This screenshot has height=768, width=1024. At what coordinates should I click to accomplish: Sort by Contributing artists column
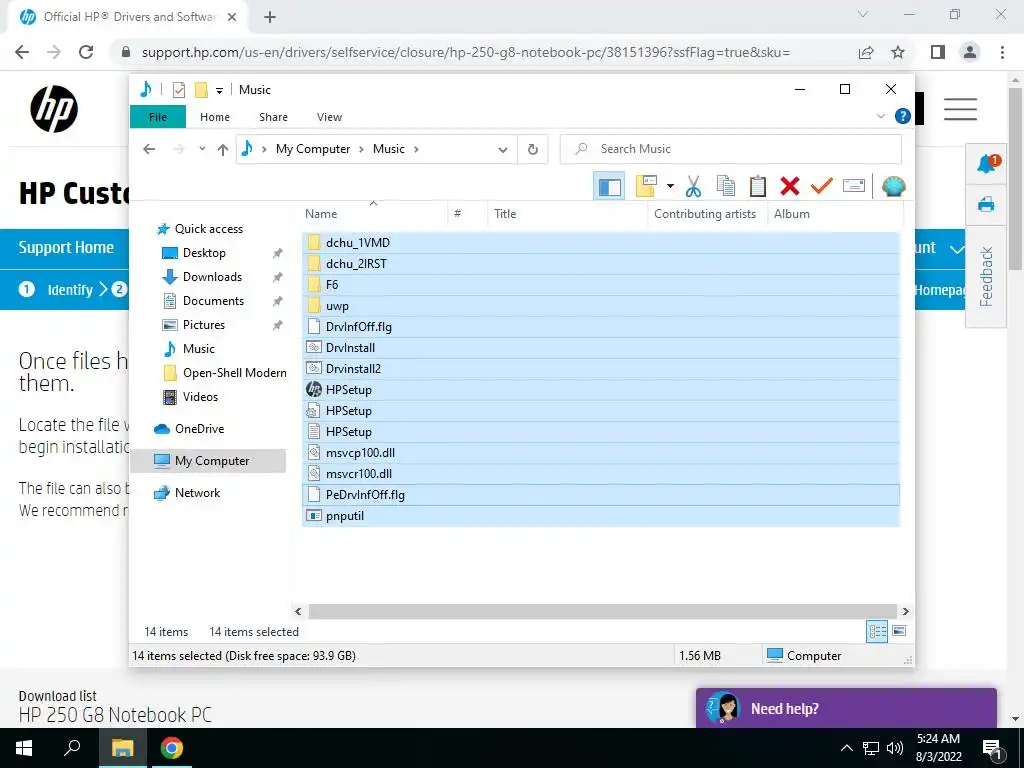pyautogui.click(x=705, y=214)
